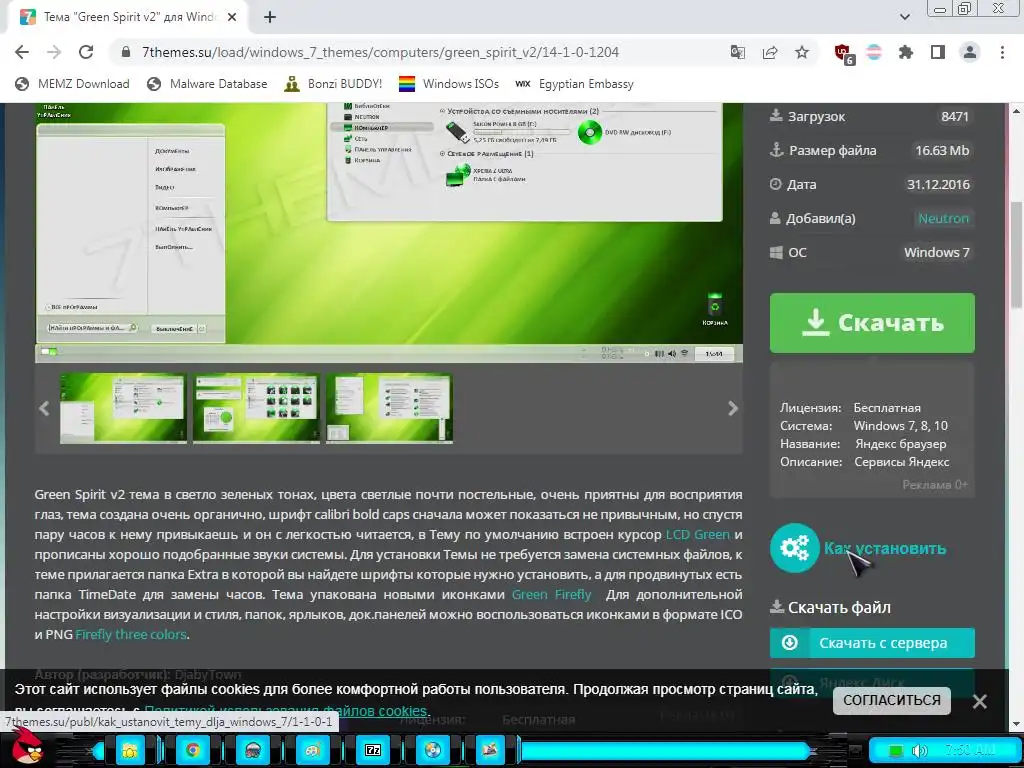The width and height of the screenshot is (1024, 768).
Task: Open Firefly three colors link
Action: [131, 634]
